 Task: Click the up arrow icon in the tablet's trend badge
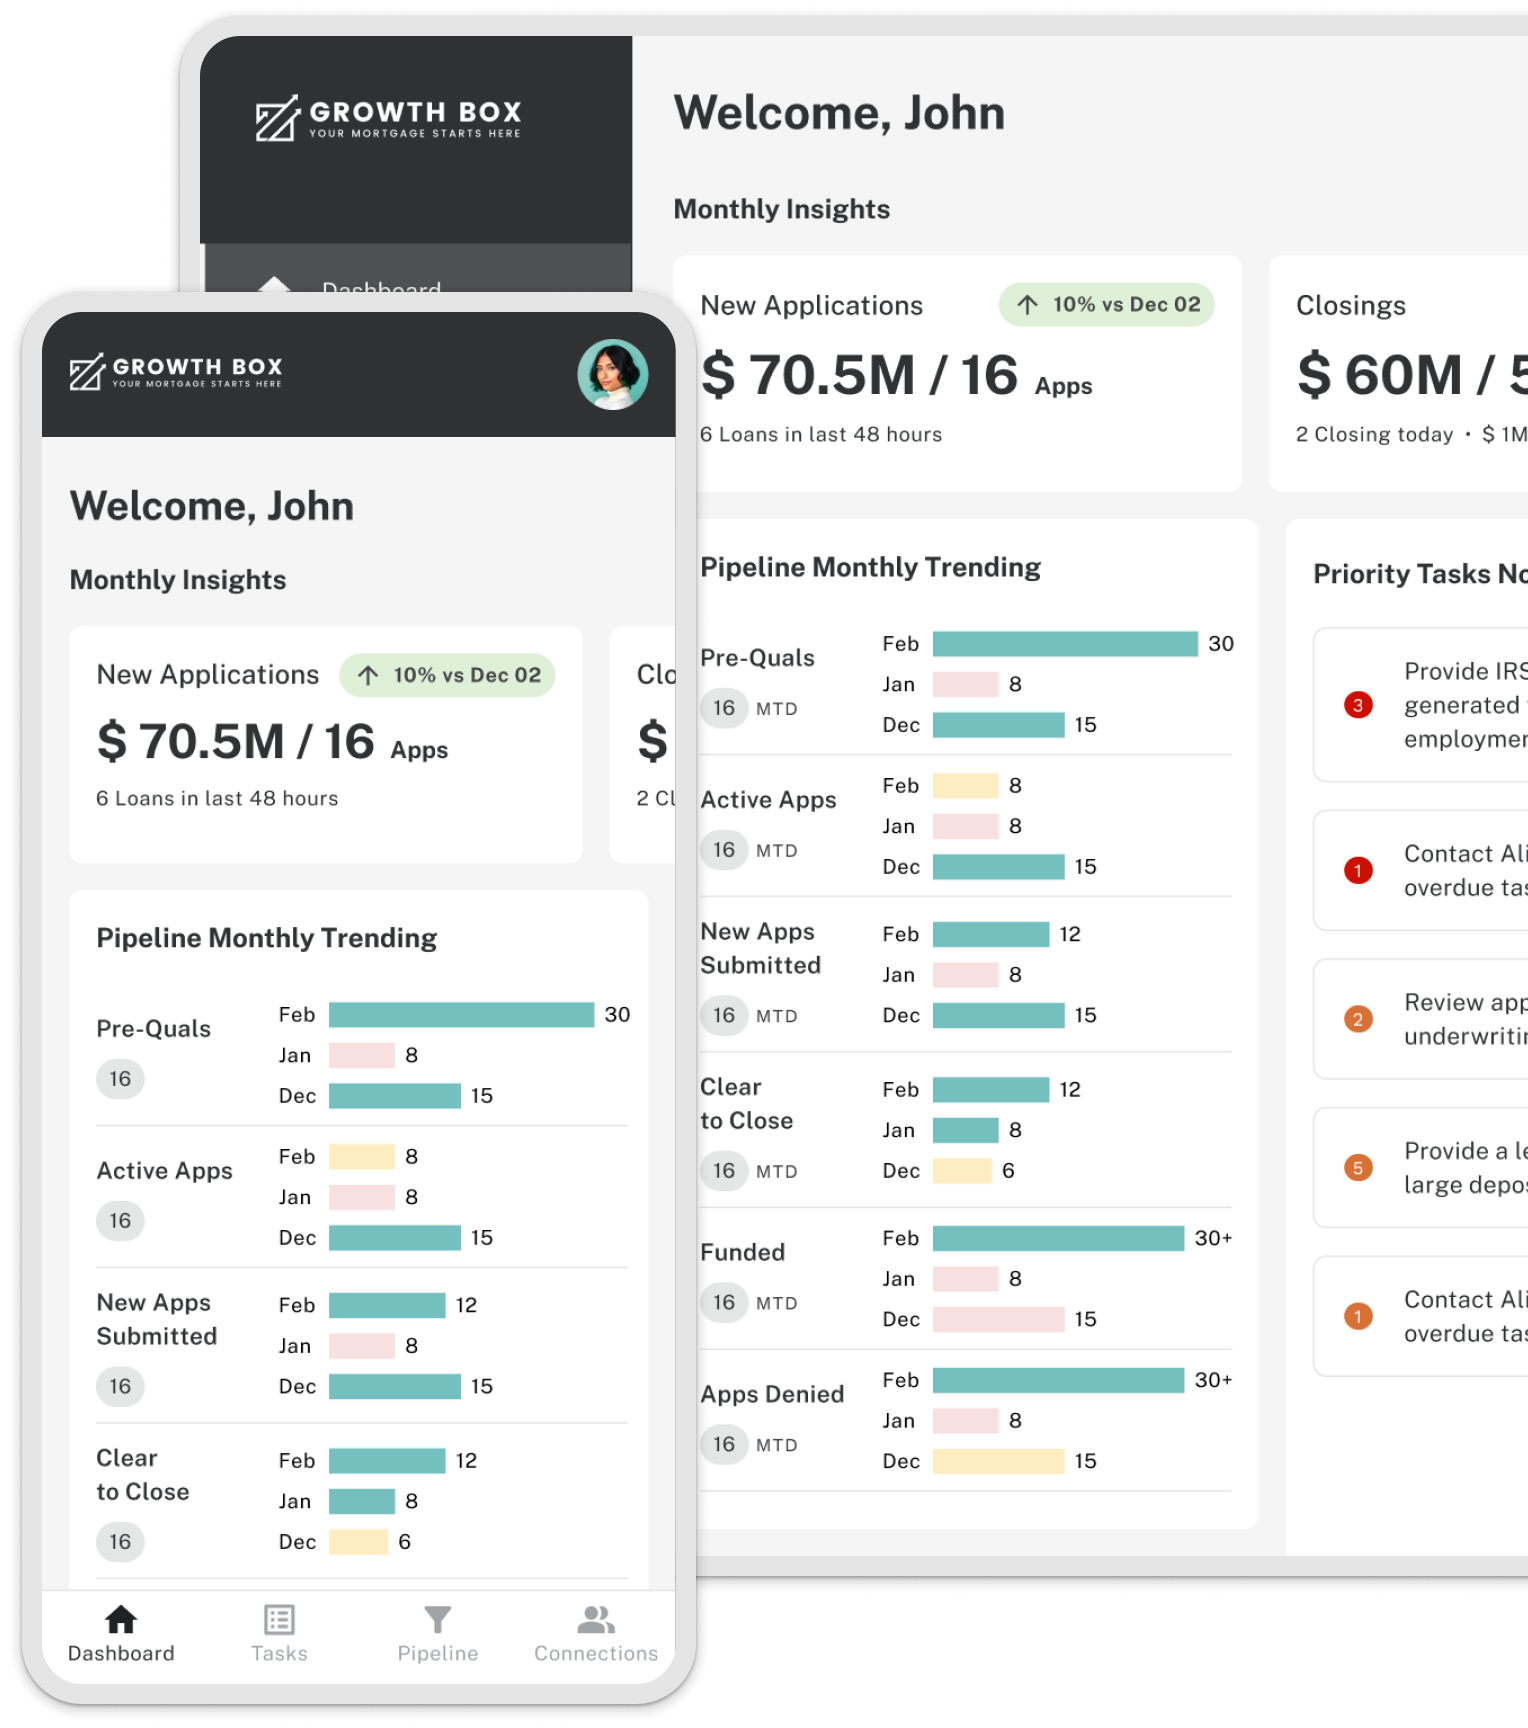coord(1027,305)
